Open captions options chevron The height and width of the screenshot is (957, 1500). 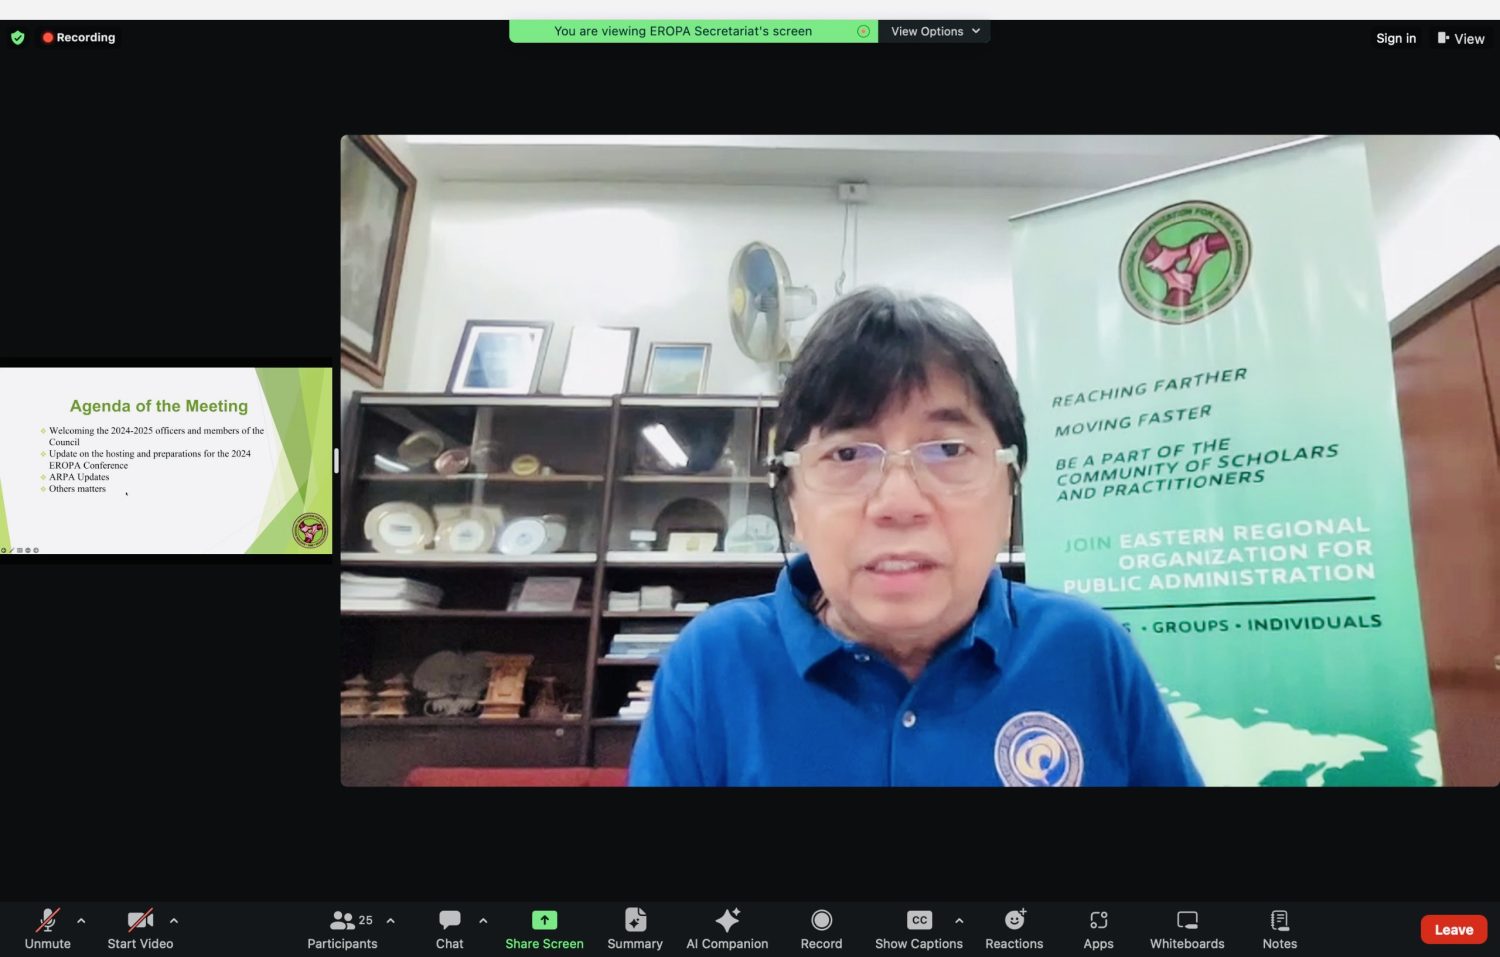coord(959,921)
